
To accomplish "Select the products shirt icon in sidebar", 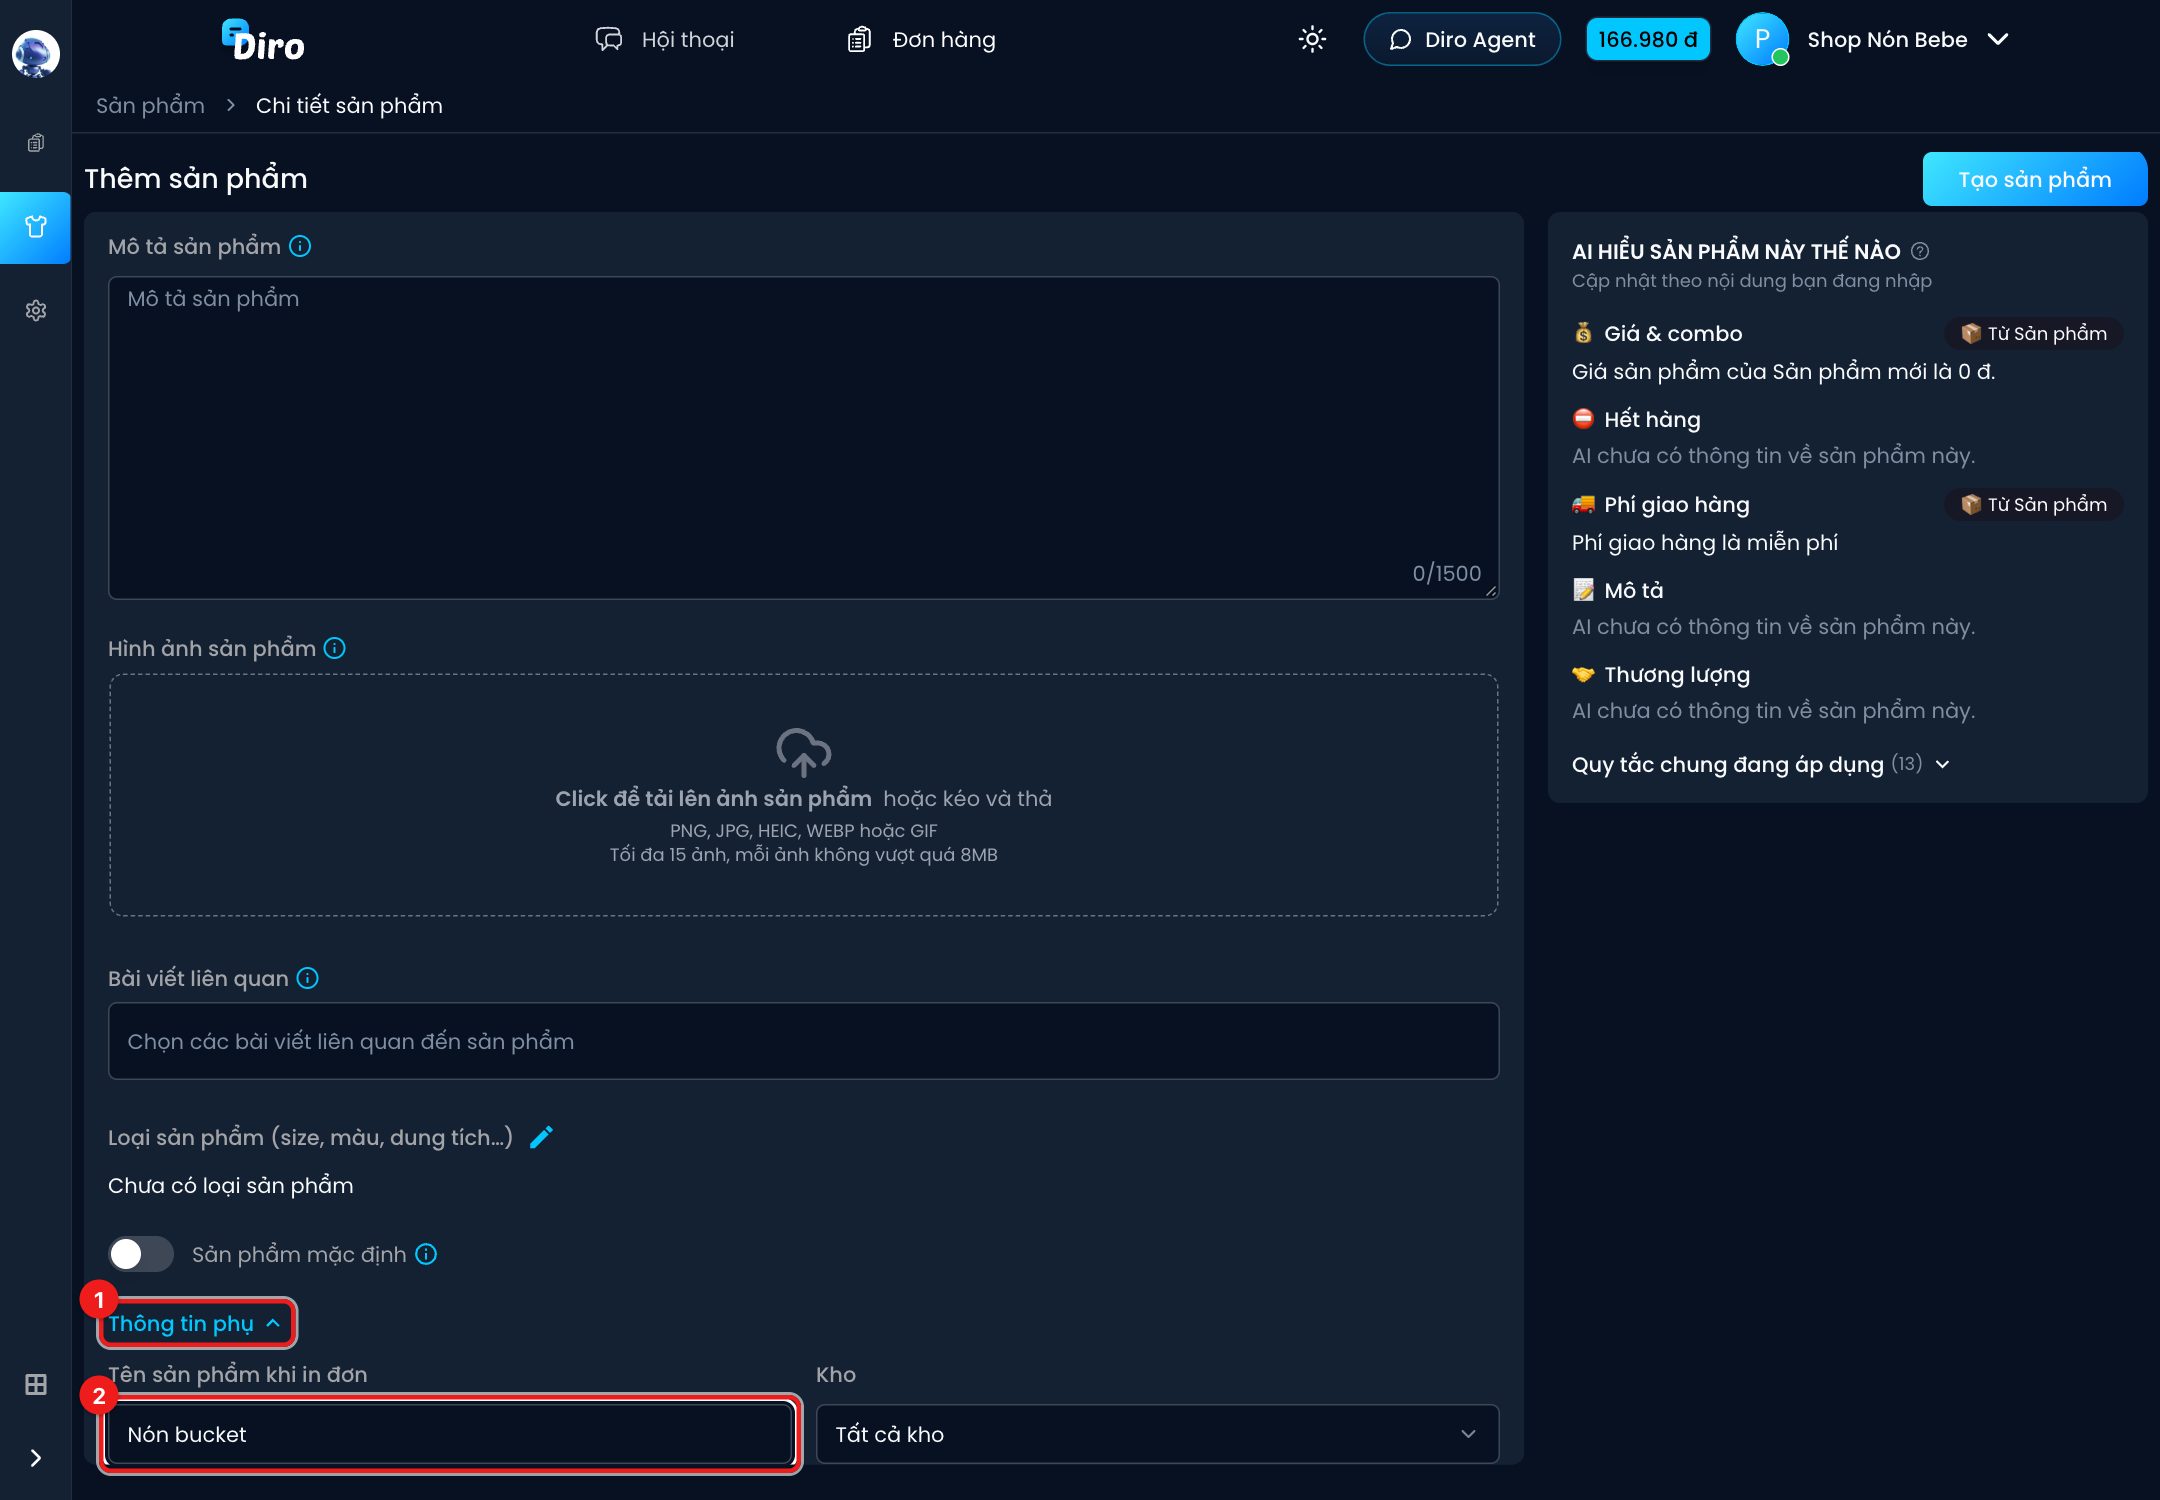I will 36,227.
